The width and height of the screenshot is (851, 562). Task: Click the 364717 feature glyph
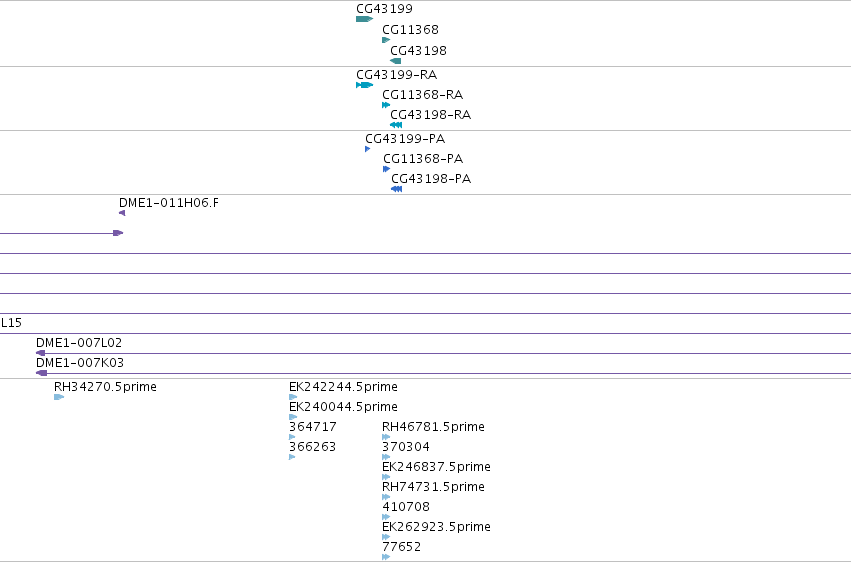292,437
